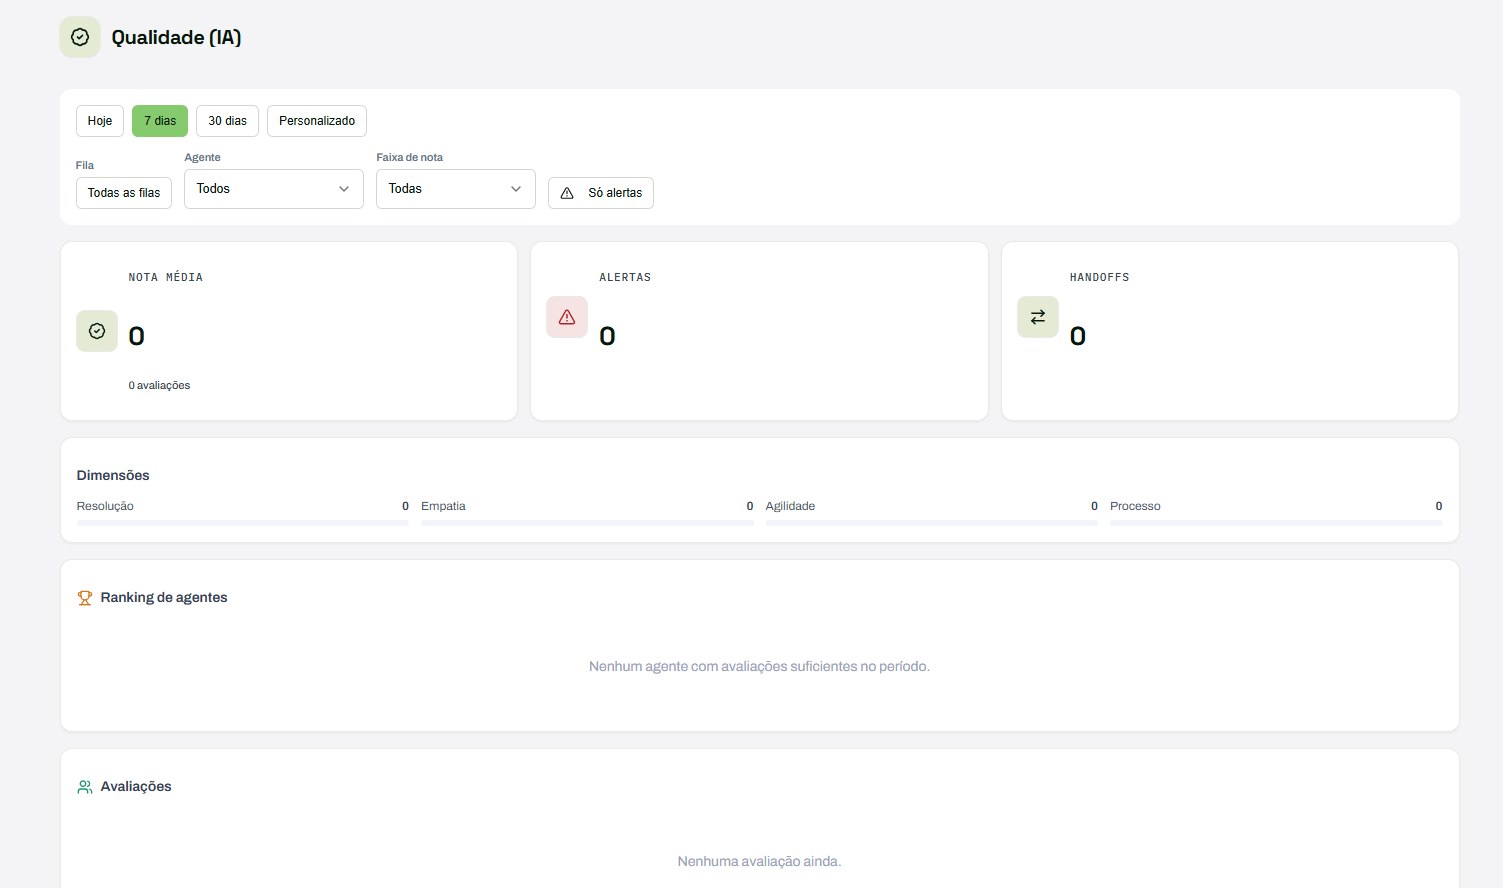Click the Empatia progress bar
This screenshot has width=1503, height=888.
pos(587,523)
